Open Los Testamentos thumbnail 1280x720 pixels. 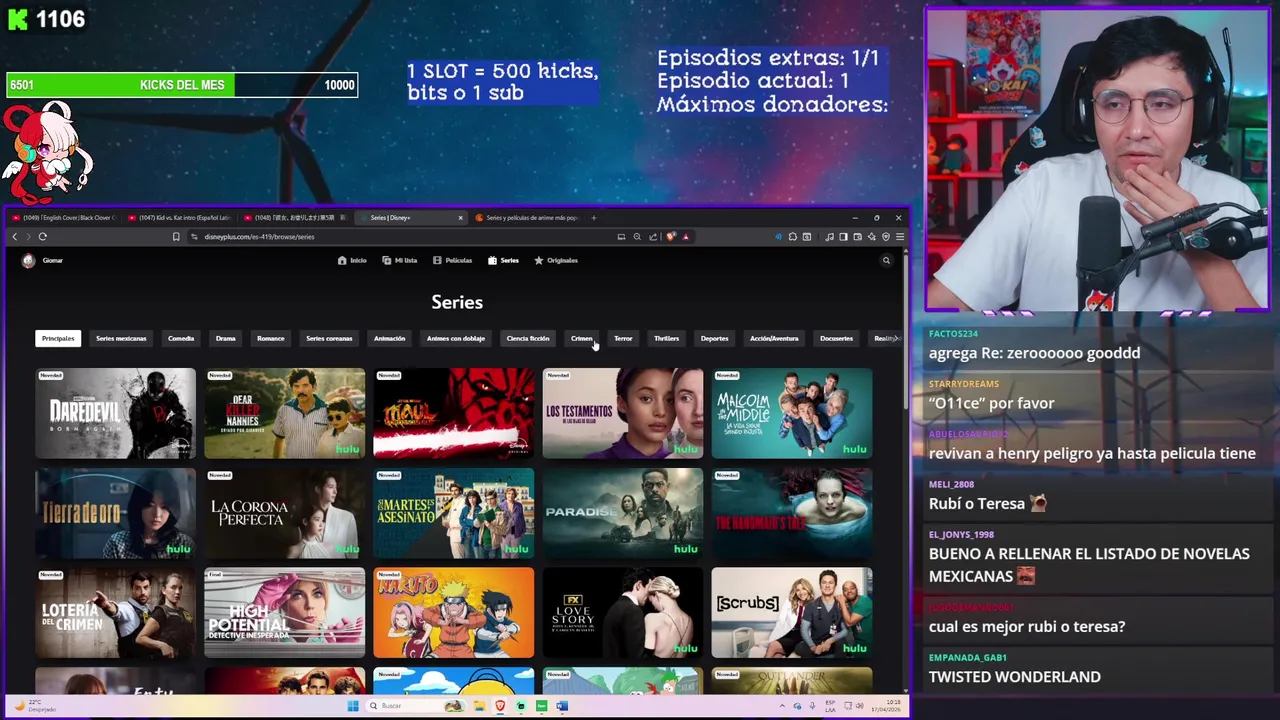[623, 413]
